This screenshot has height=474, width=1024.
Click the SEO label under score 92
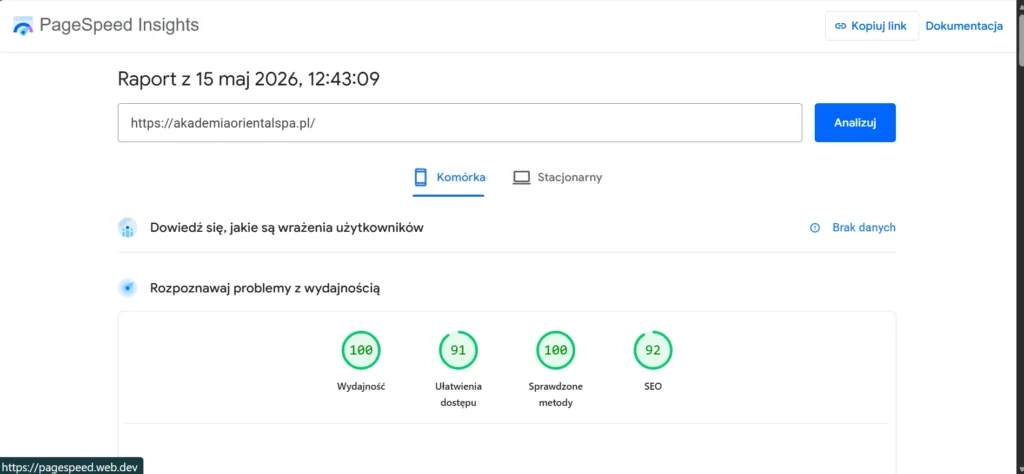click(652, 387)
